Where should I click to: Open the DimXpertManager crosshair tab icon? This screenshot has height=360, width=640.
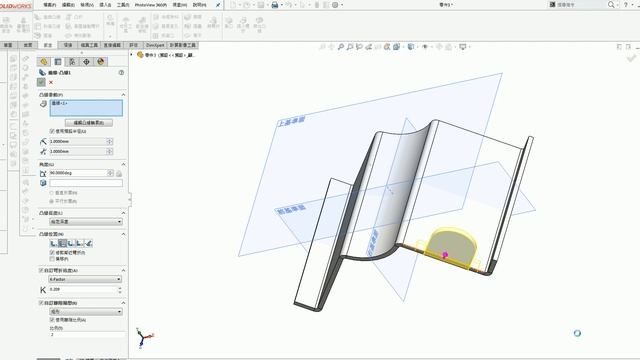pyautogui.click(x=86, y=62)
